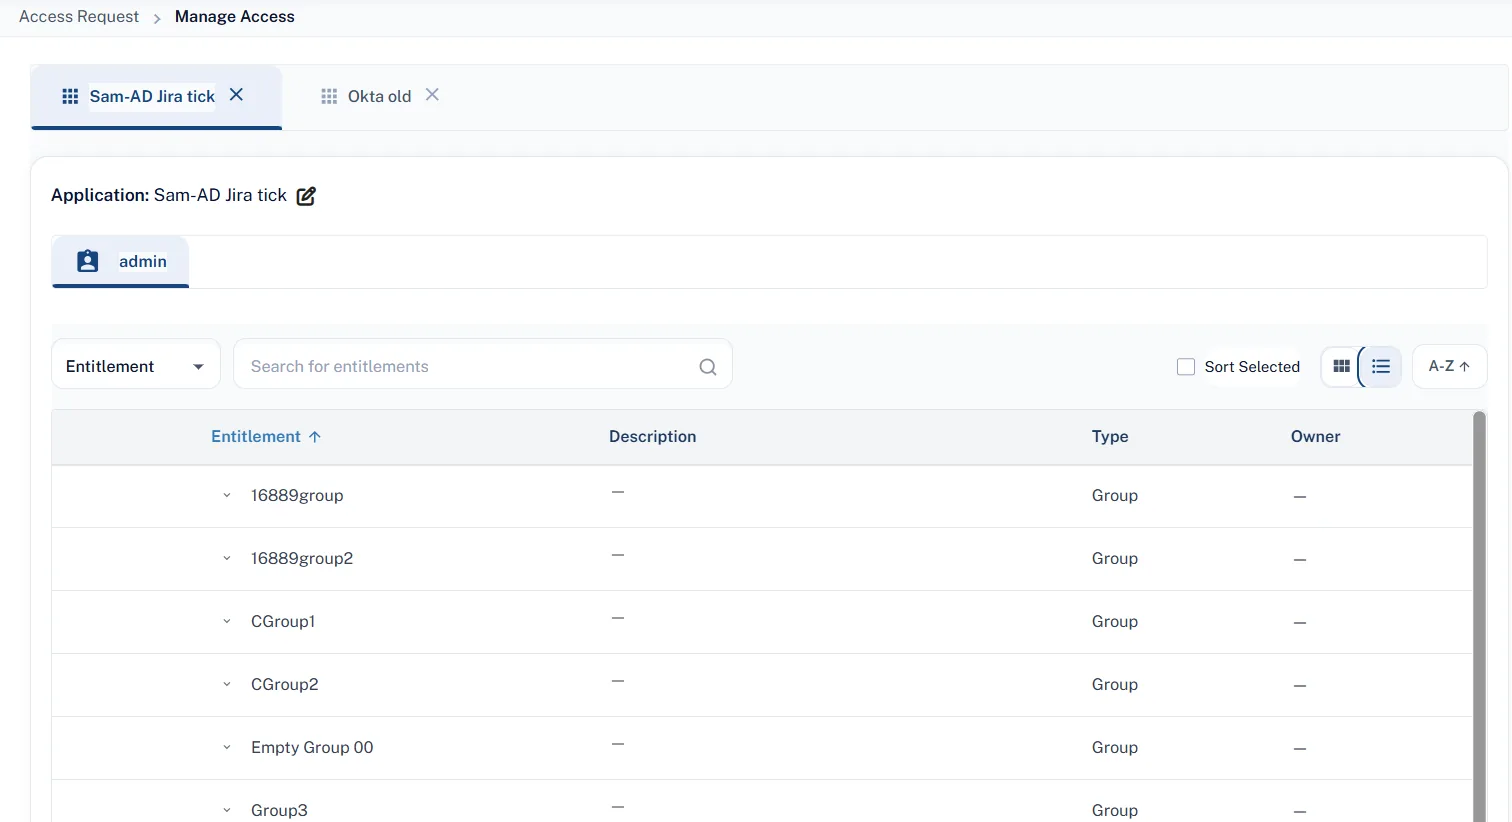Select the Sam-AD Jira tick tab

tap(156, 96)
